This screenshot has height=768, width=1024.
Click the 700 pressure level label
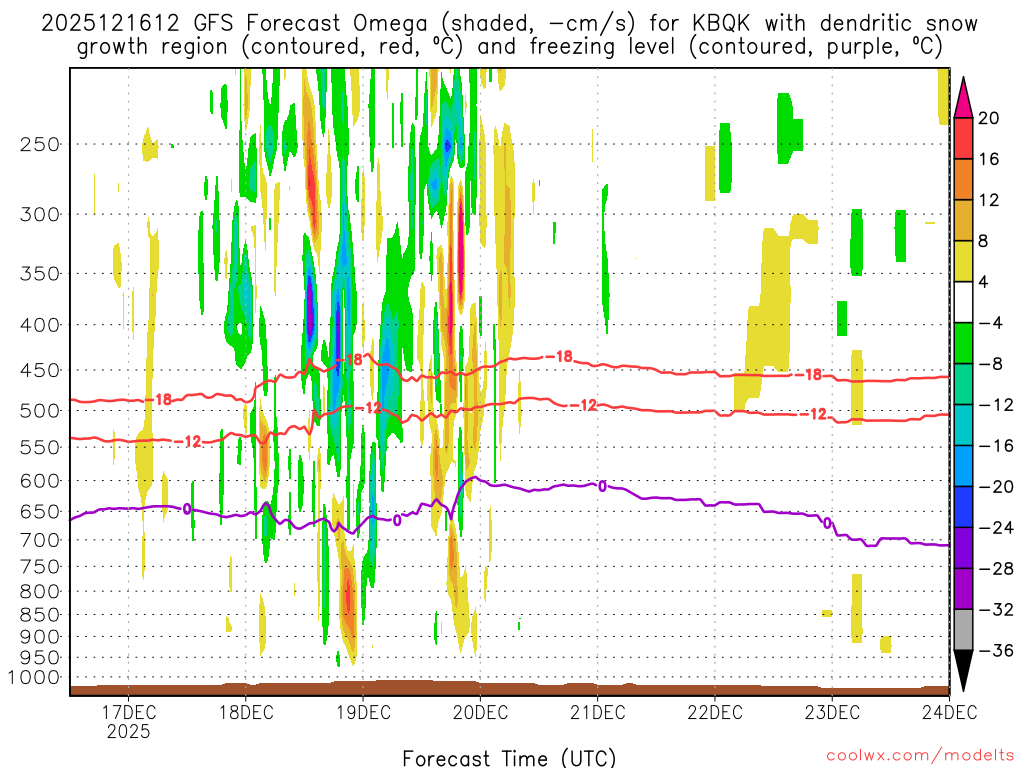[40, 540]
